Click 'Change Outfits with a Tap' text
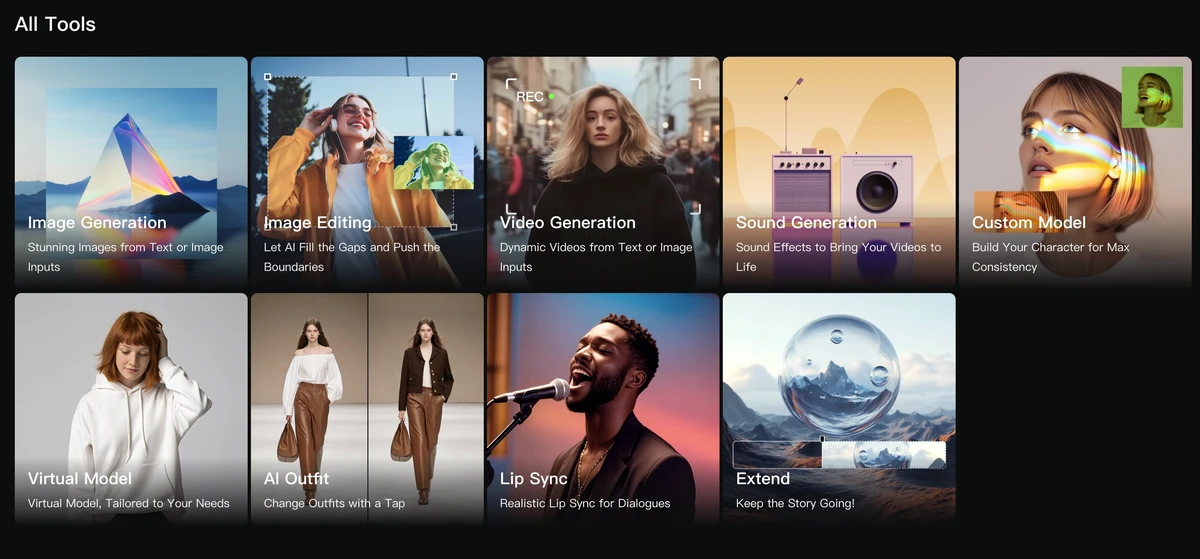The image size is (1200, 559). (x=334, y=503)
